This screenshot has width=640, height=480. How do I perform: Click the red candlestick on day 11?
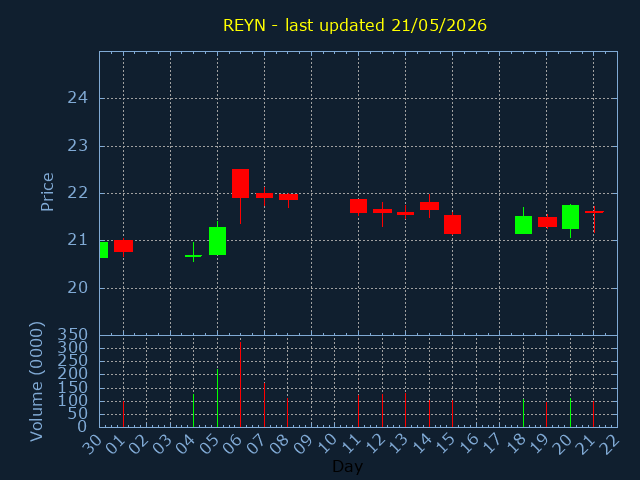pyautogui.click(x=358, y=206)
